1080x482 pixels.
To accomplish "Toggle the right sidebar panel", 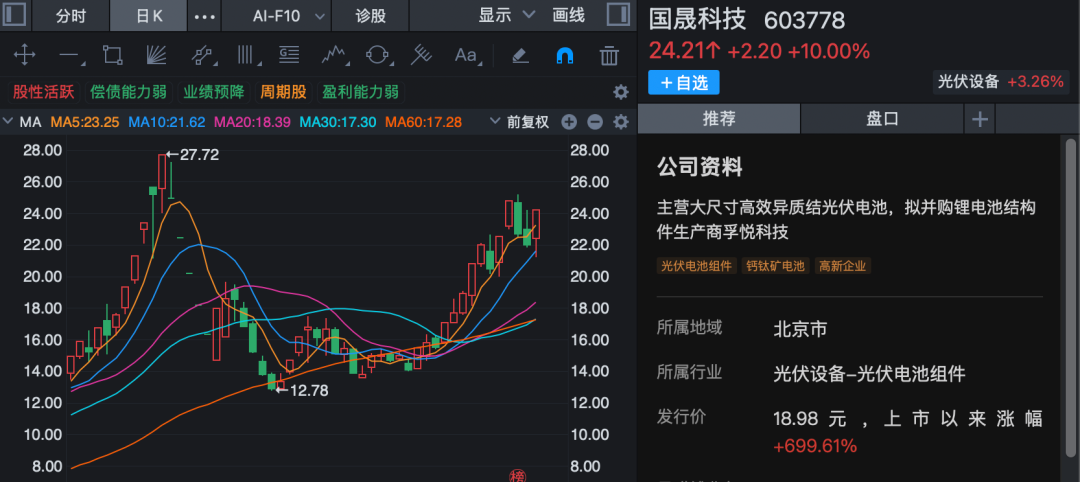I will point(619,16).
